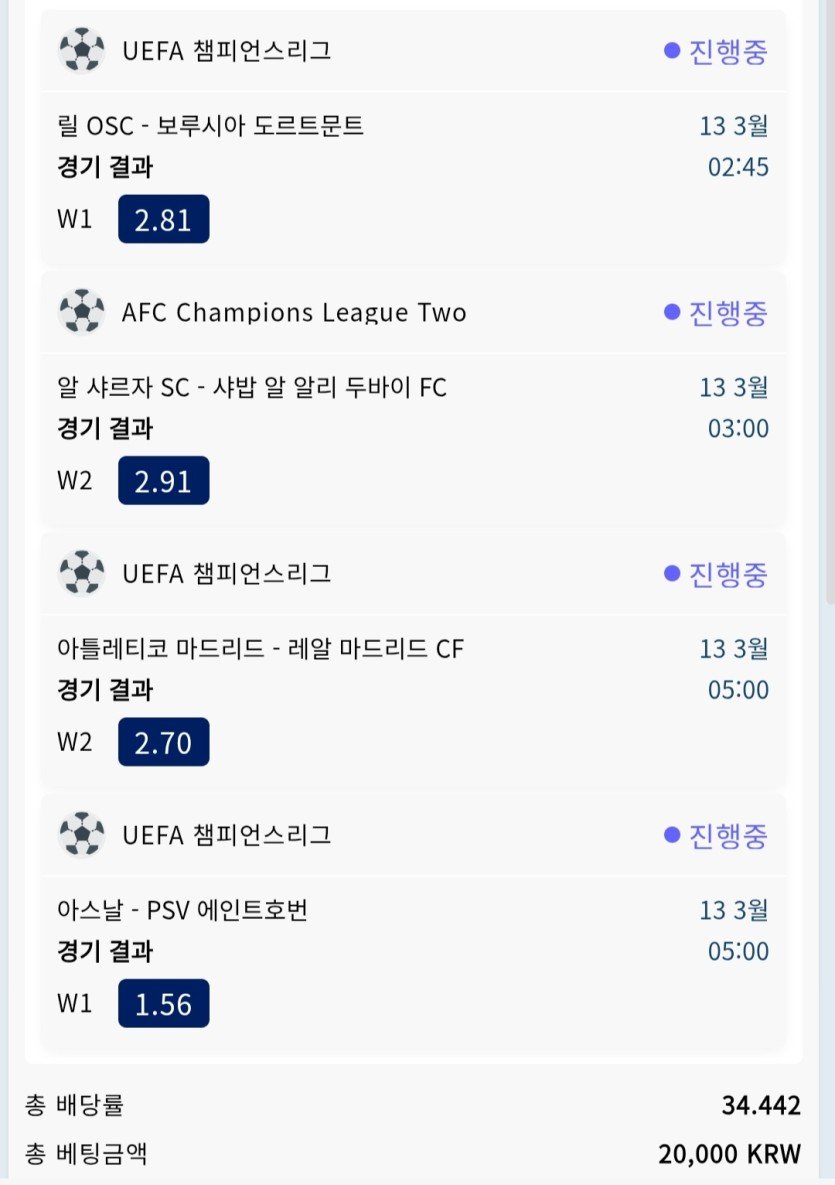Image resolution: width=835 pixels, height=1185 pixels.
Task: Click the soccer ball icon above 아틀레티코 마드리드 match
Action: point(81,573)
